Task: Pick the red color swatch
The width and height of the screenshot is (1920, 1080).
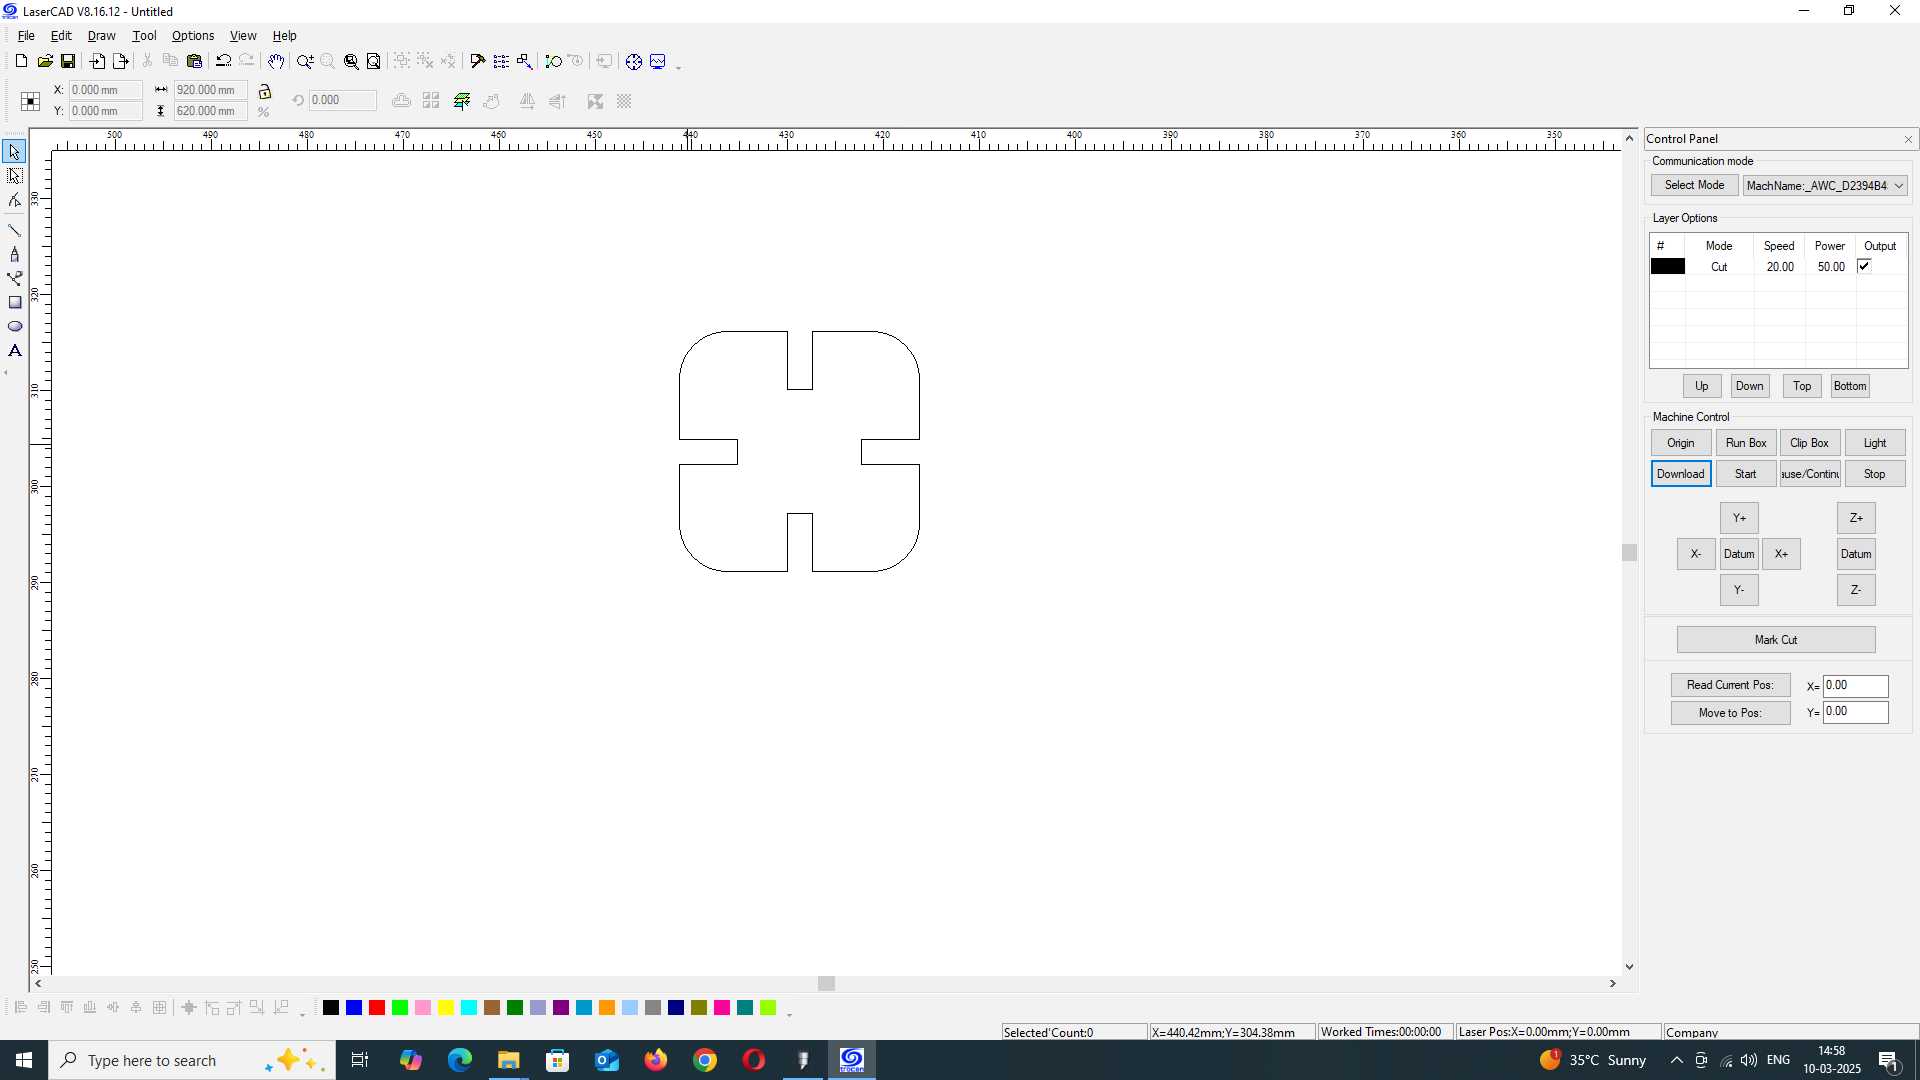Action: (377, 1007)
